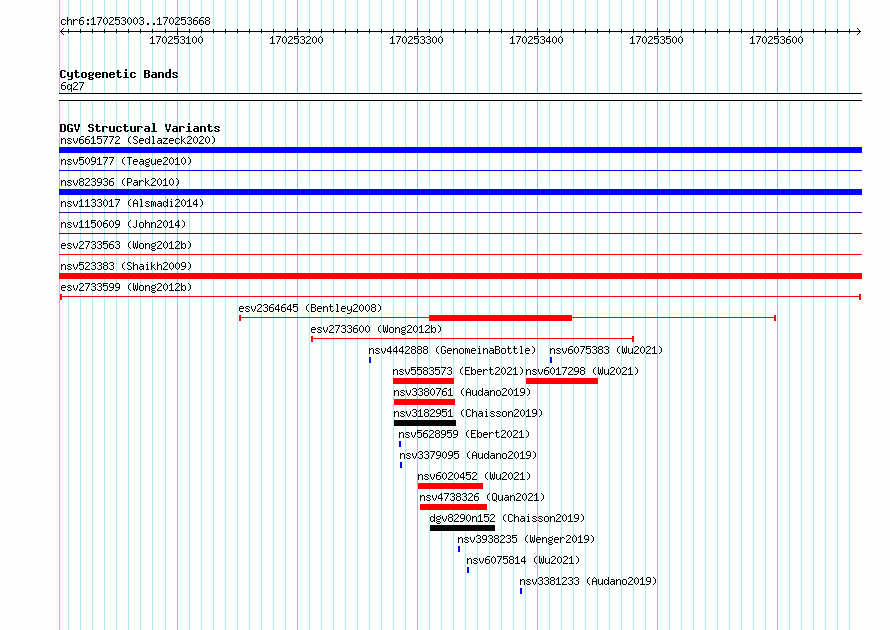Click the DGV Structural Variants track title

(140, 128)
